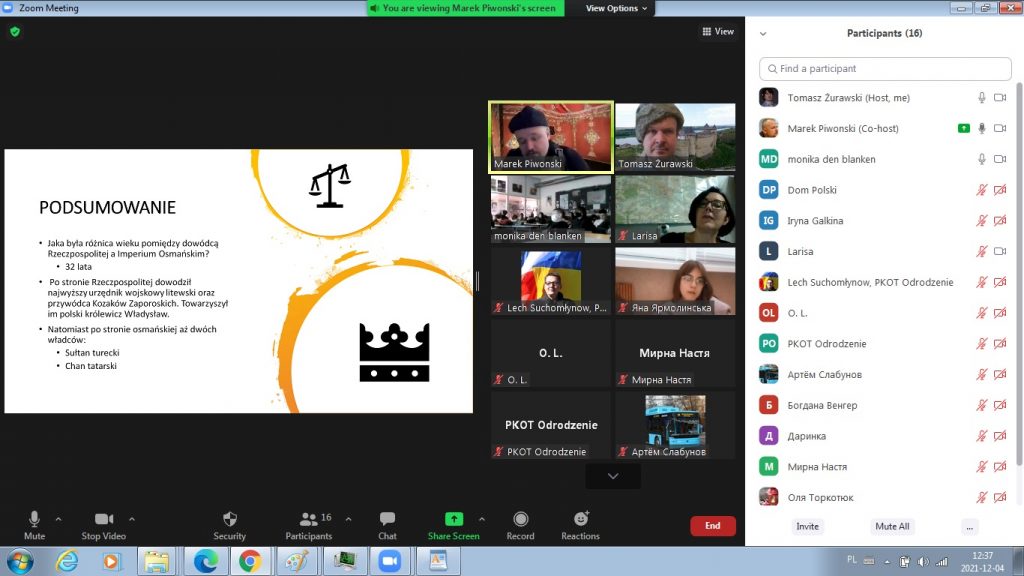The width and height of the screenshot is (1024, 576).
Task: Click the green Share Screen icon
Action: [x=453, y=519]
